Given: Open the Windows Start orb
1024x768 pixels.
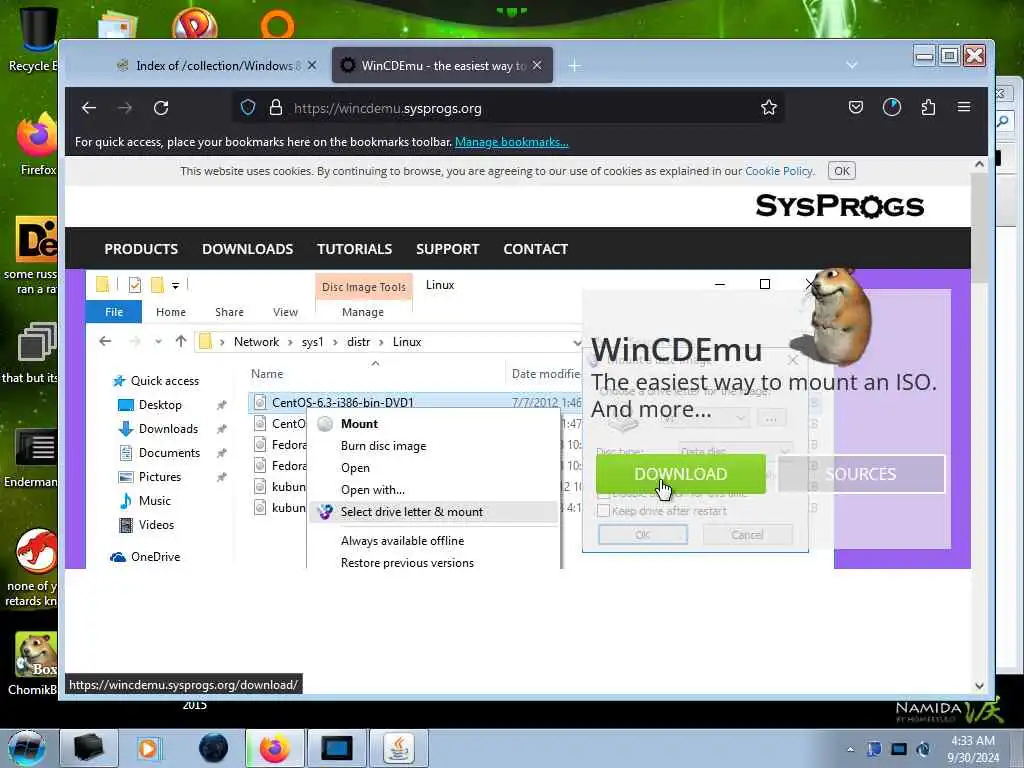Looking at the screenshot, I should 27,748.
